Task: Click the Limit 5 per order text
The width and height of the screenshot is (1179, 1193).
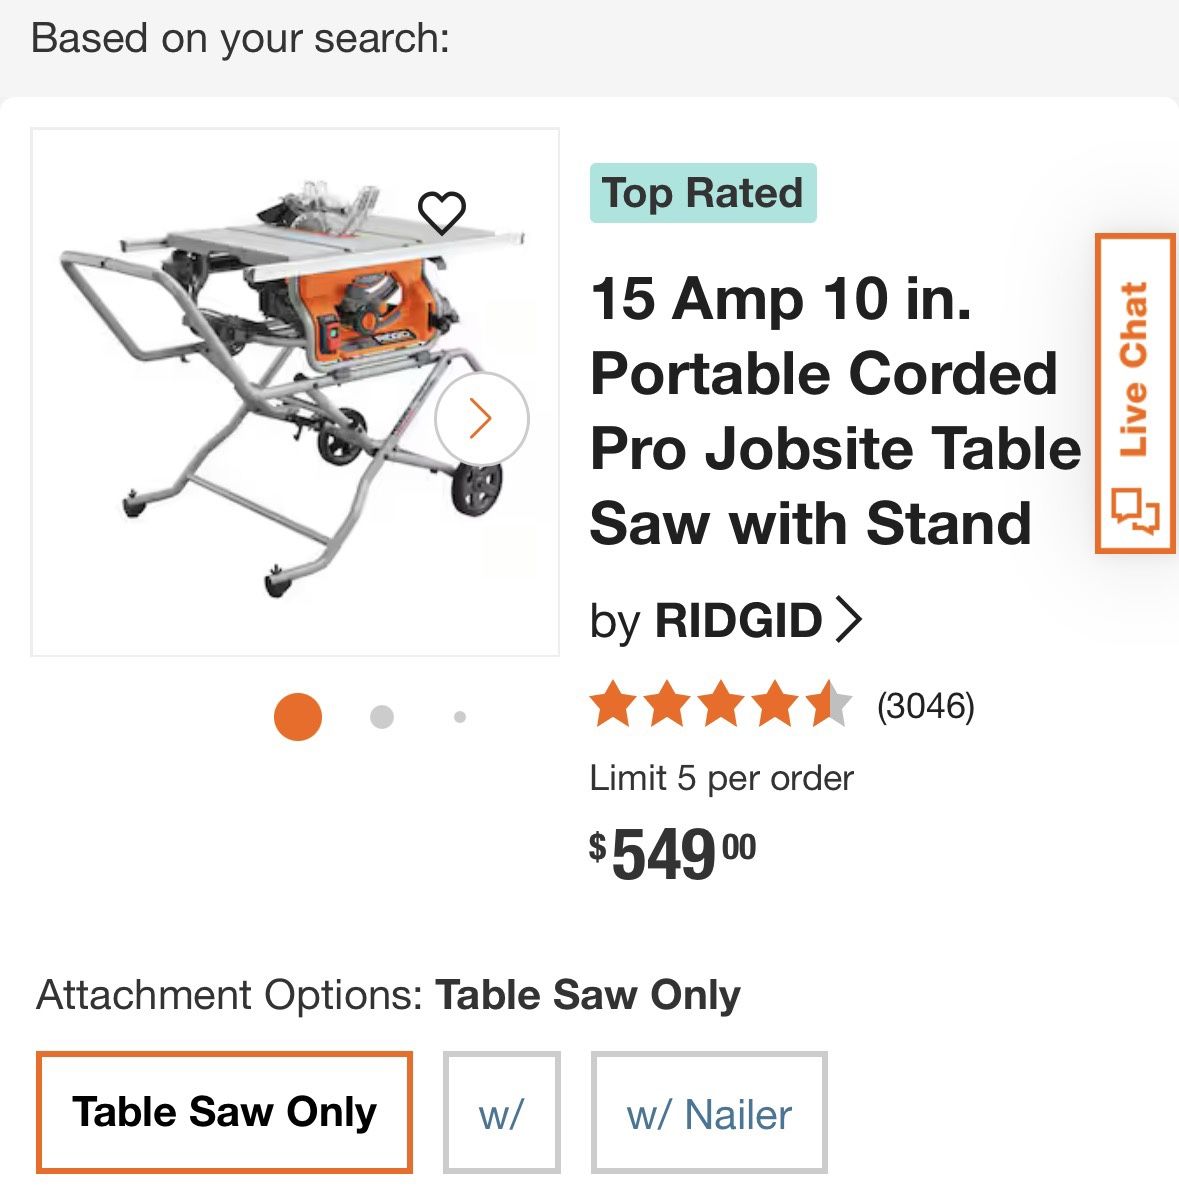Action: tap(721, 778)
